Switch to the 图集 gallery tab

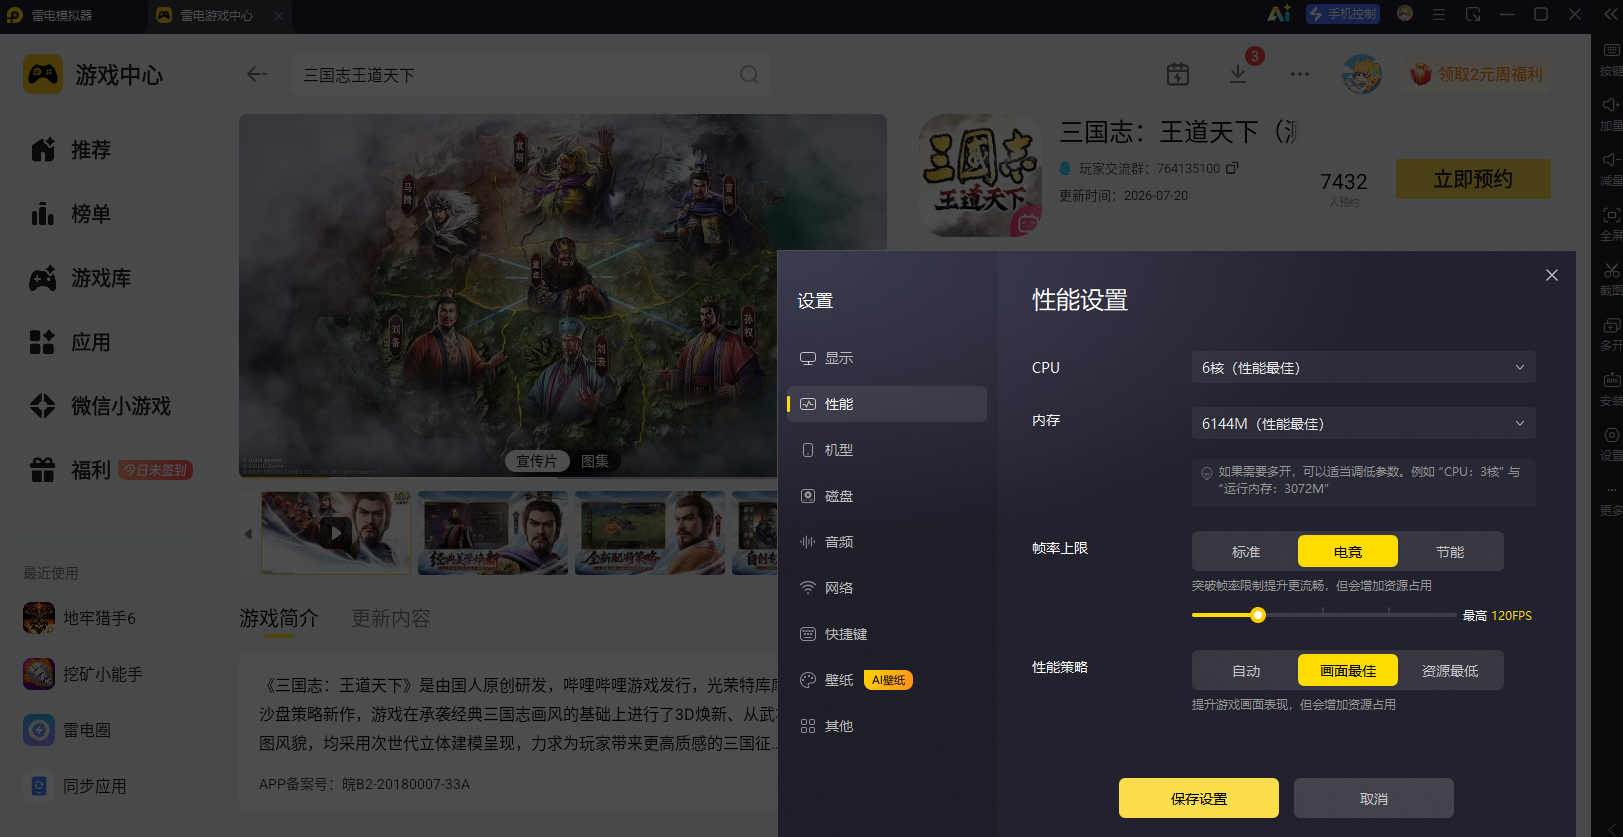pyautogui.click(x=595, y=461)
